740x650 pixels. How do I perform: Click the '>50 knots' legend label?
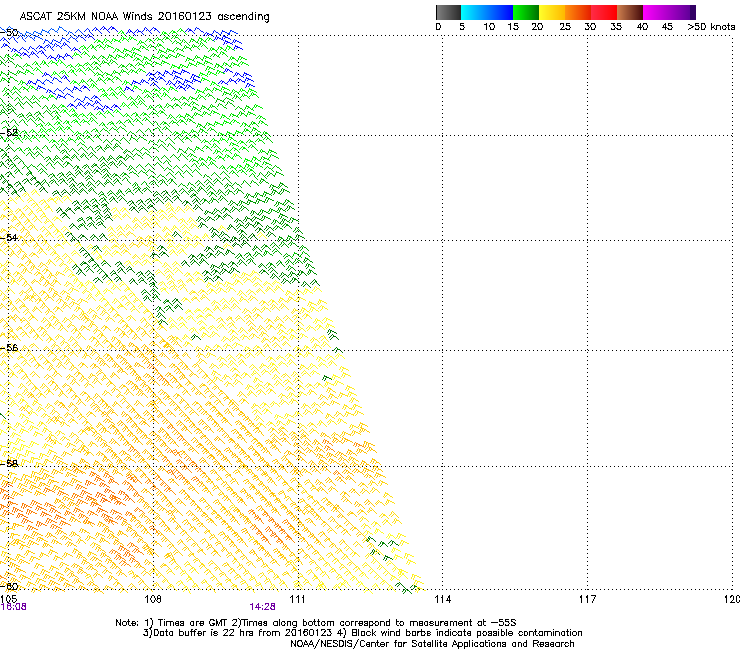click(x=711, y=27)
